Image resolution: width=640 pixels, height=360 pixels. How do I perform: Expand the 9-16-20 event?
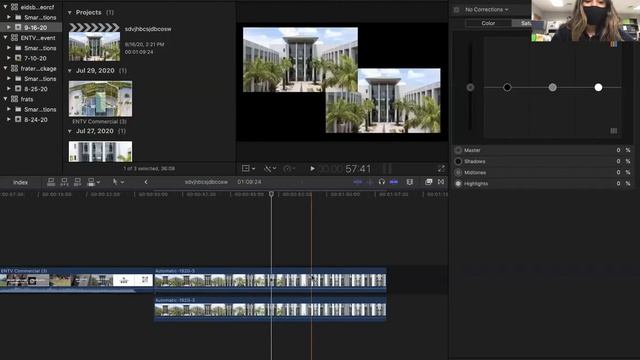tap(9, 27)
